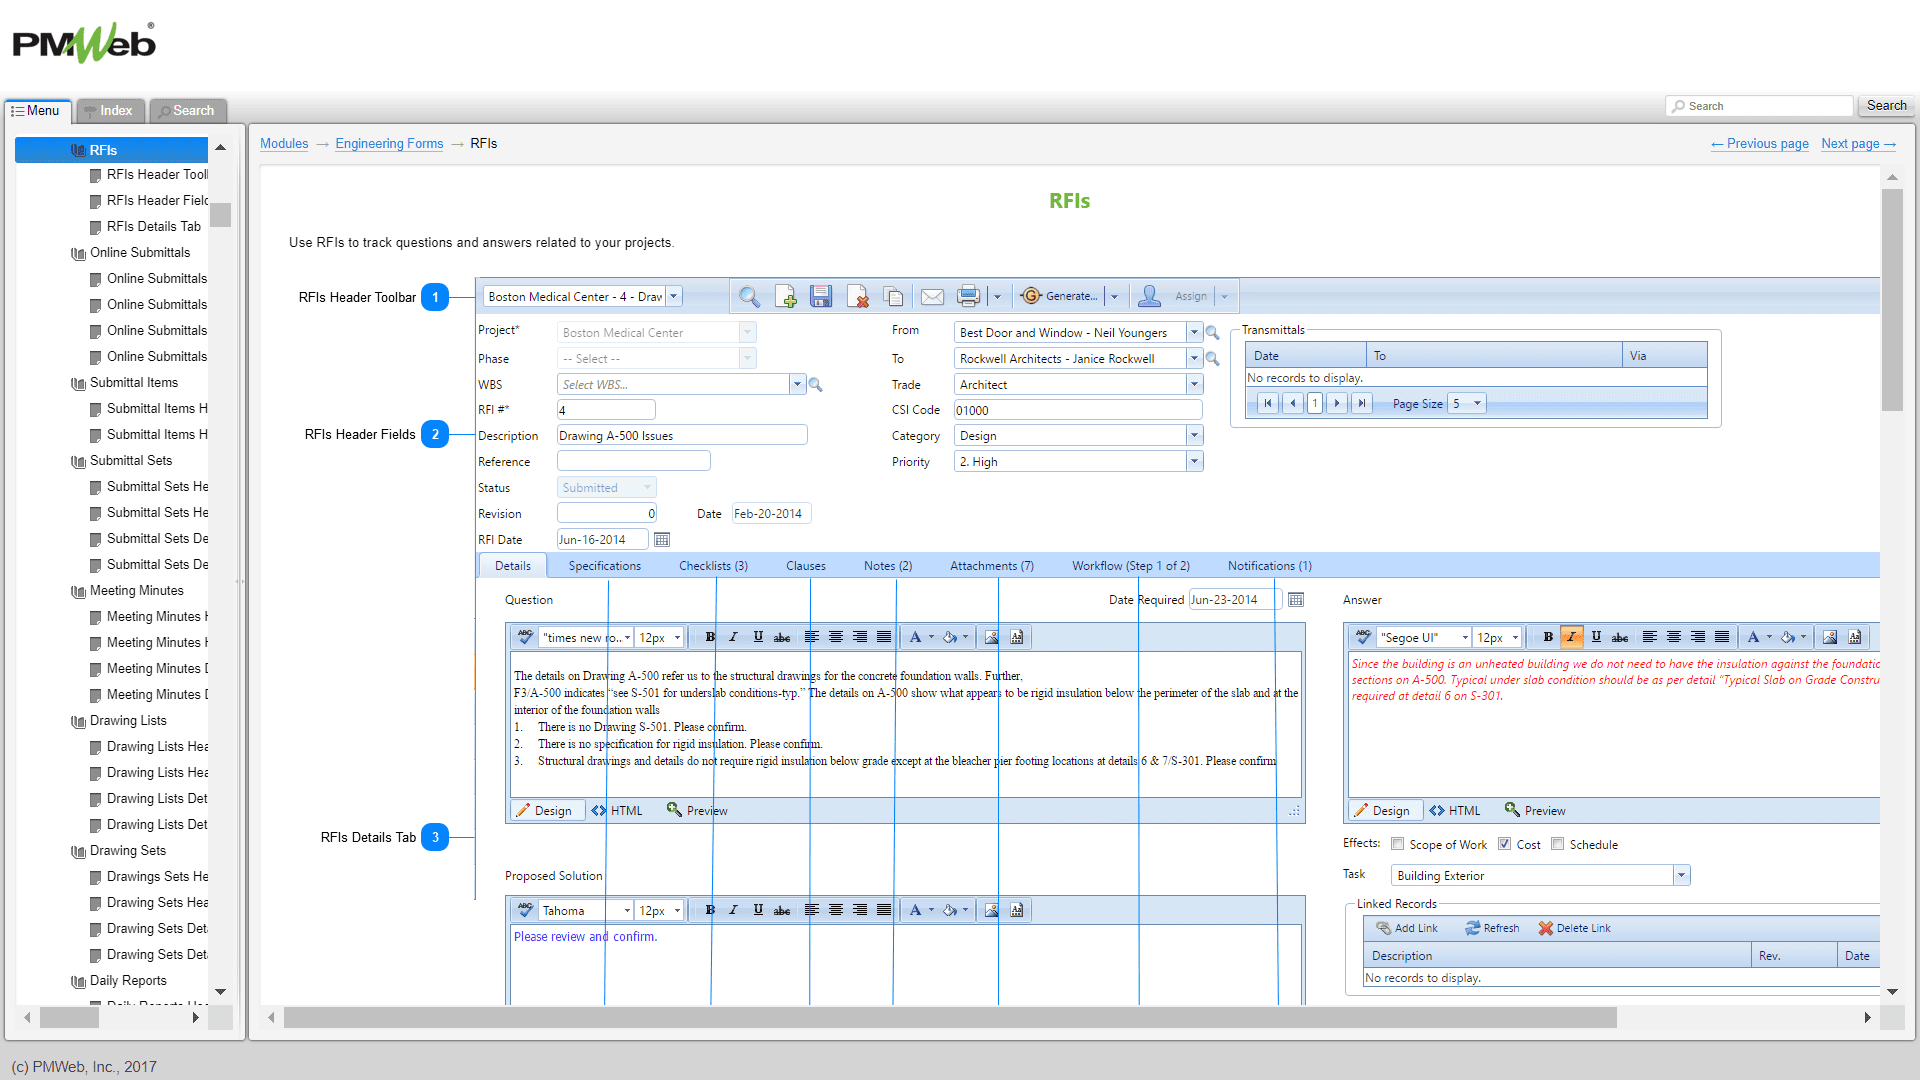1920x1080 pixels.
Task: Click Refresh in Linked Records
Action: [1492, 928]
